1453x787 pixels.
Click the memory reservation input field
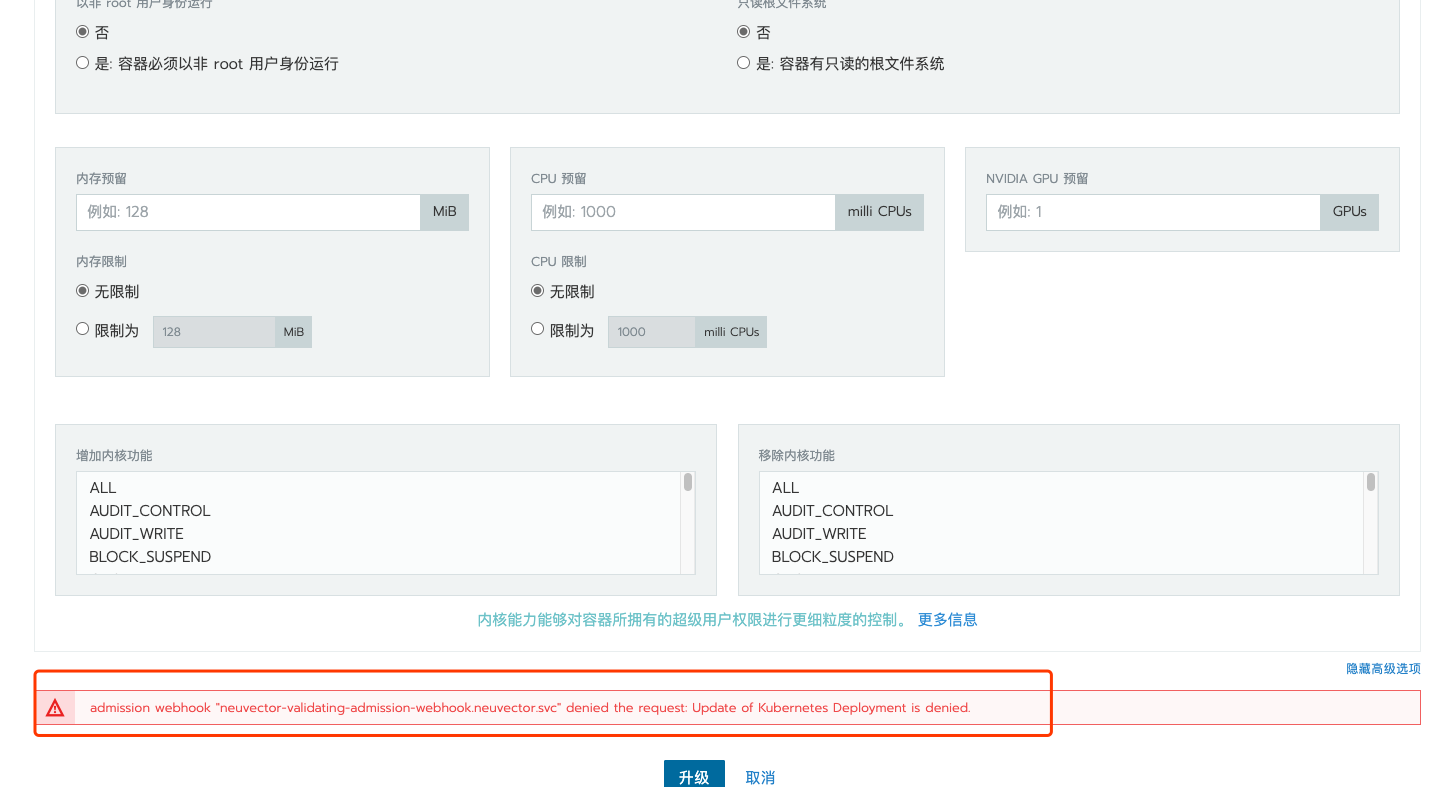coord(248,212)
